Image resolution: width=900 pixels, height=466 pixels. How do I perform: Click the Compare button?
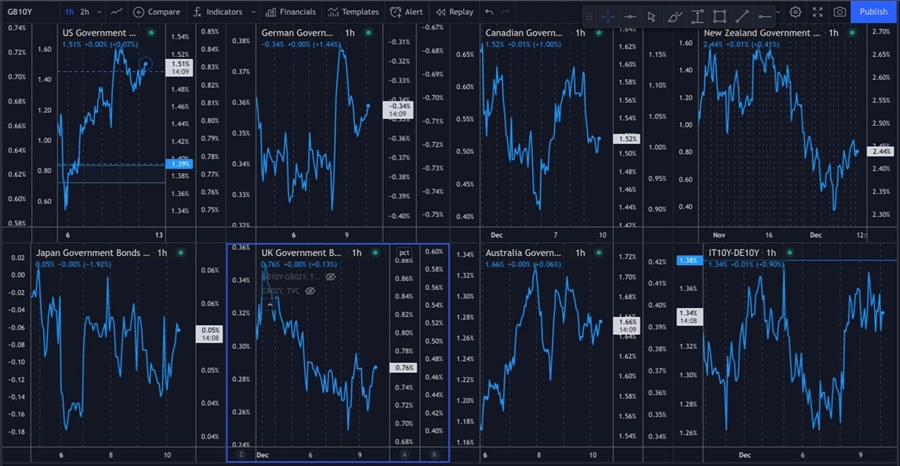pyautogui.click(x=157, y=12)
